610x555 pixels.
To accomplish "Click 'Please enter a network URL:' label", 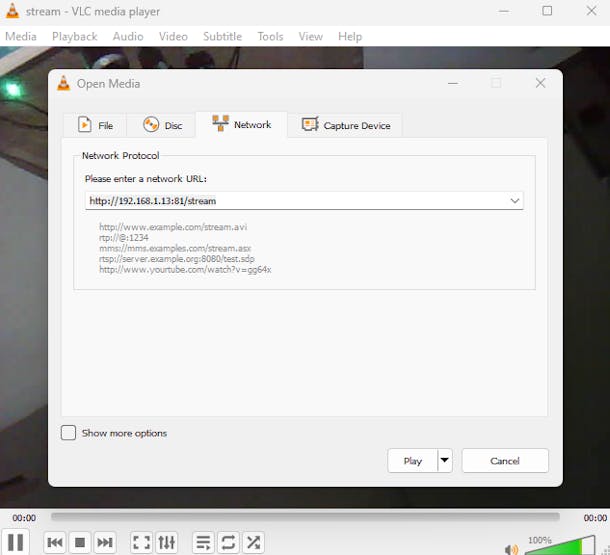I will tap(145, 179).
